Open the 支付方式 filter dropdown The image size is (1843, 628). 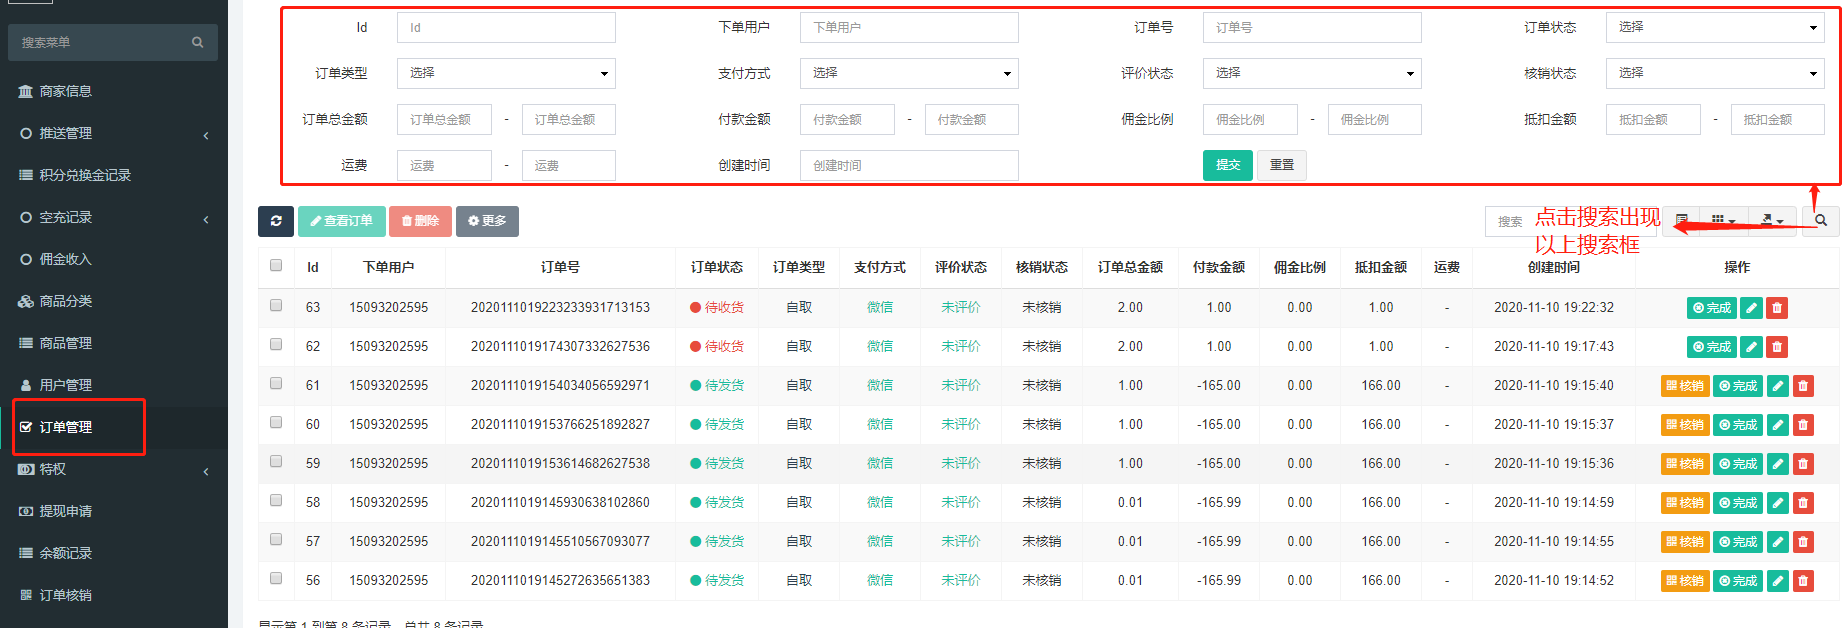909,74
